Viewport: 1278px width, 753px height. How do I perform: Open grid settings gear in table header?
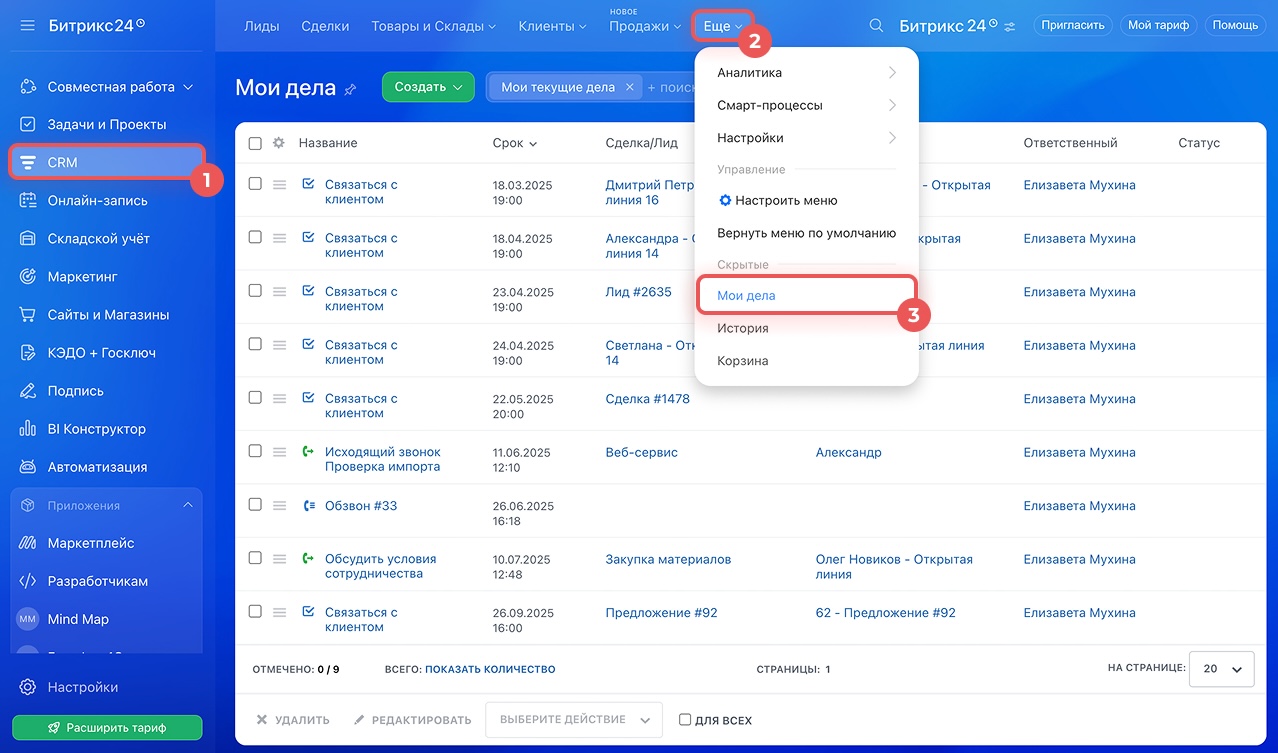tap(279, 143)
